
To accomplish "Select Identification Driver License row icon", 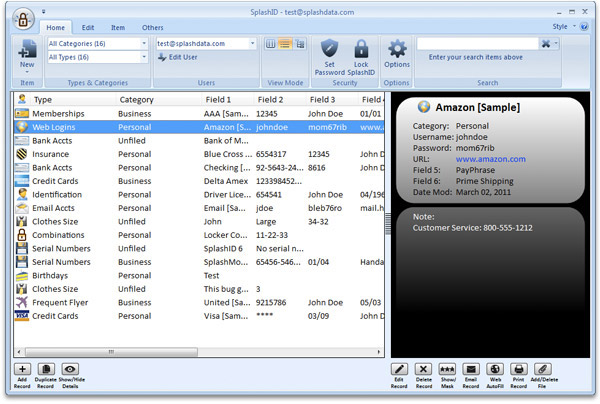I will pyautogui.click(x=22, y=194).
